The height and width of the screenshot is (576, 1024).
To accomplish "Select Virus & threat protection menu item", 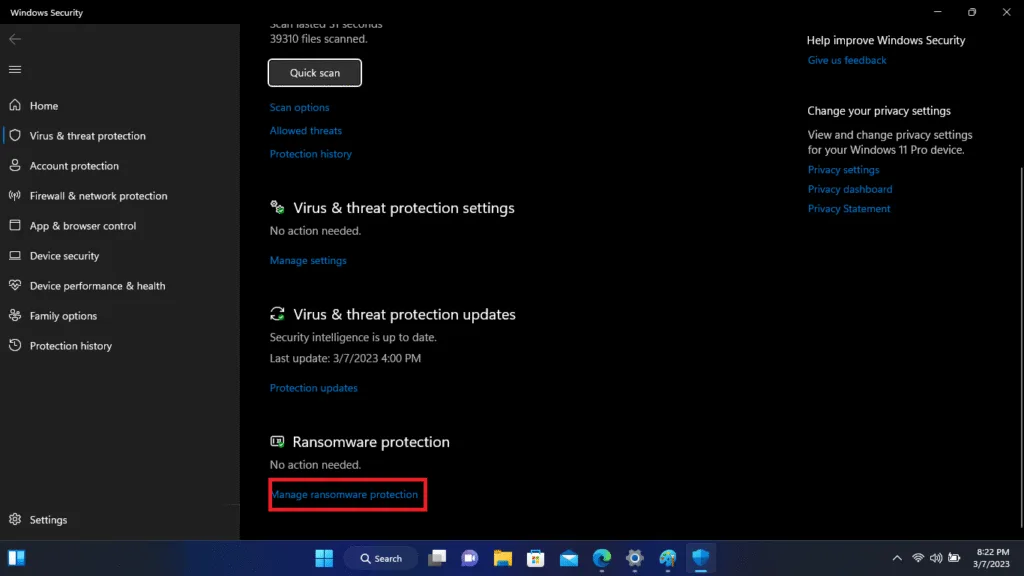I will [x=88, y=136].
